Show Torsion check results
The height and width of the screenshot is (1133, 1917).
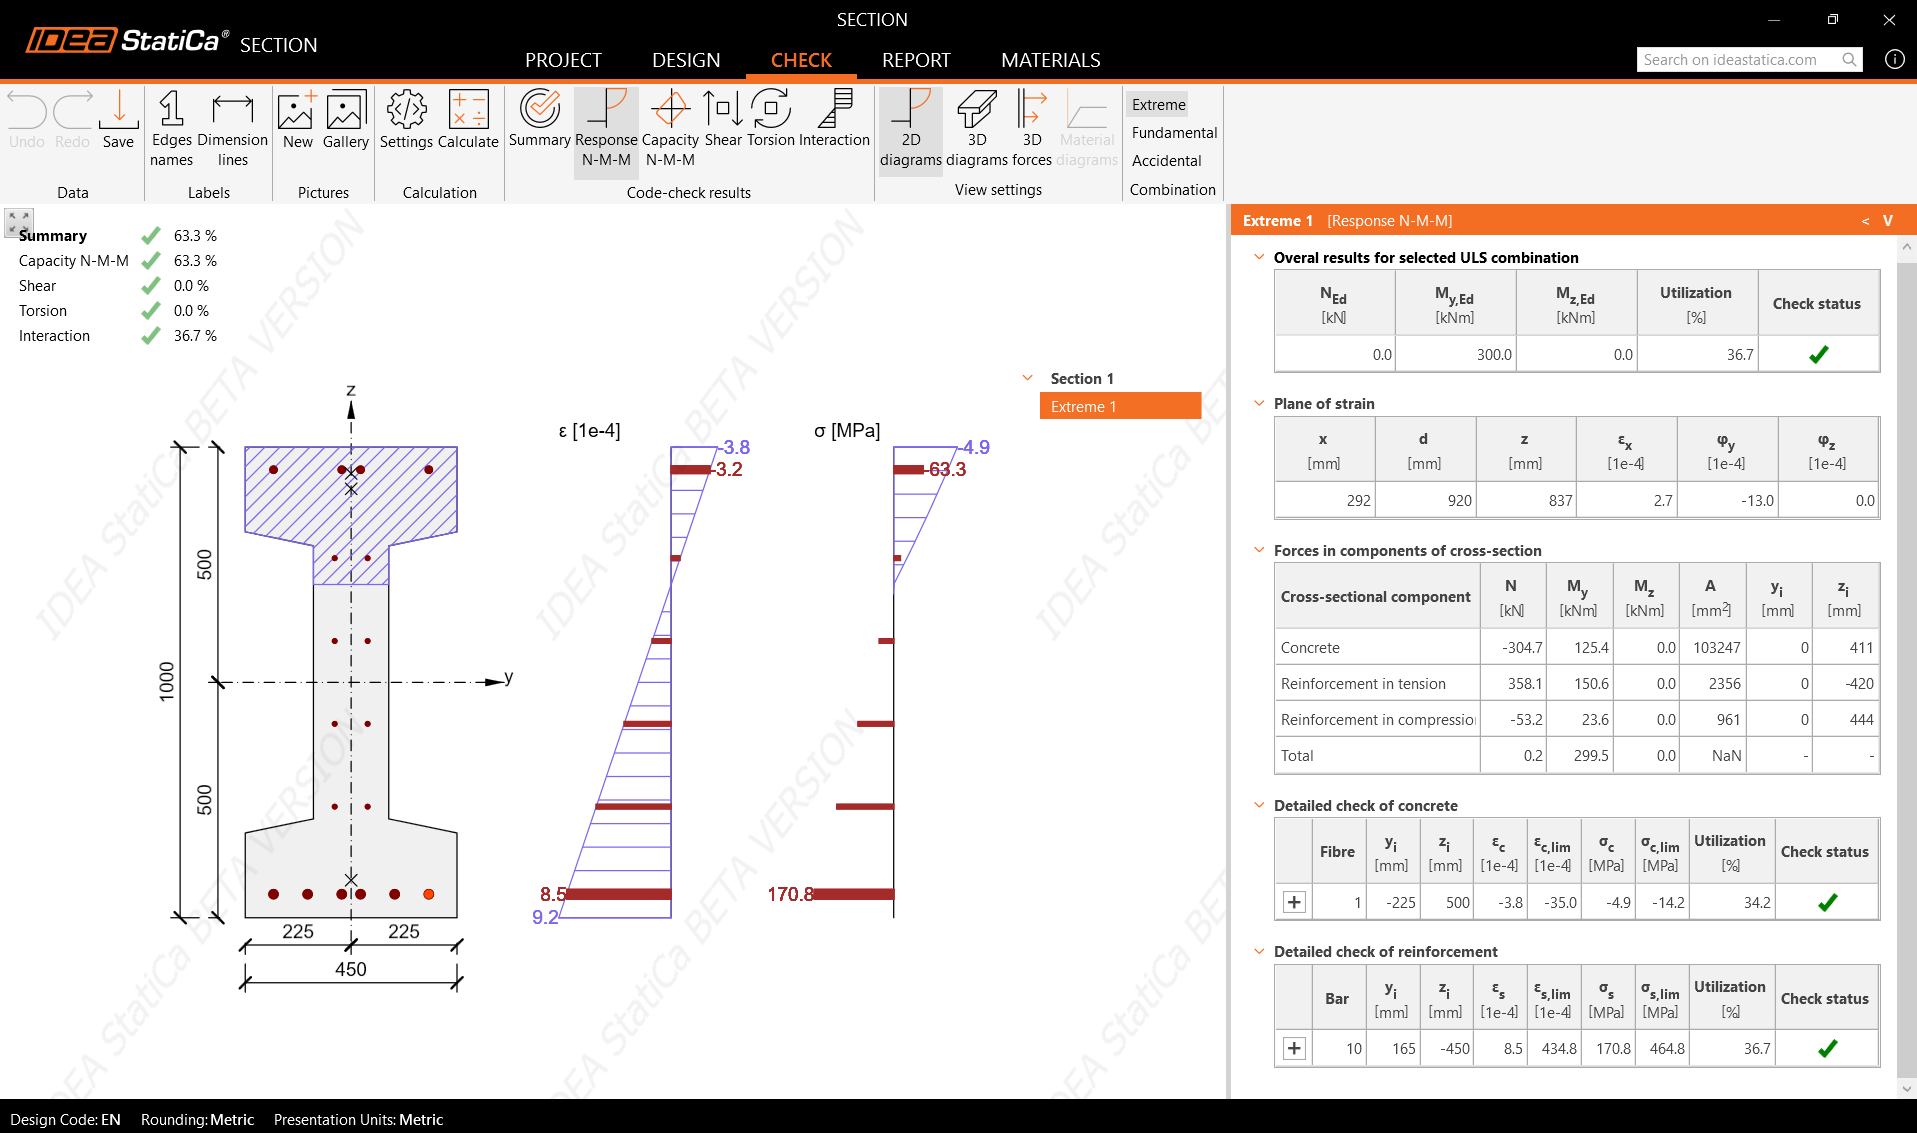(x=771, y=120)
